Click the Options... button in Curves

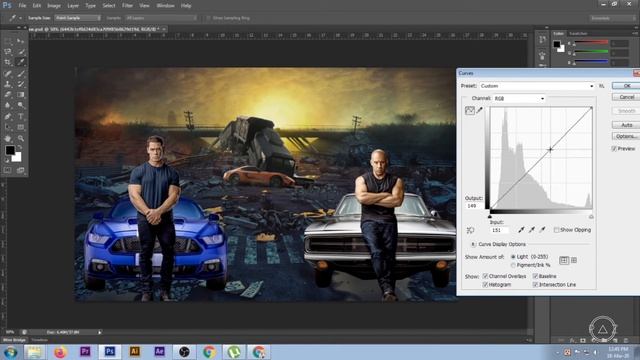click(627, 136)
